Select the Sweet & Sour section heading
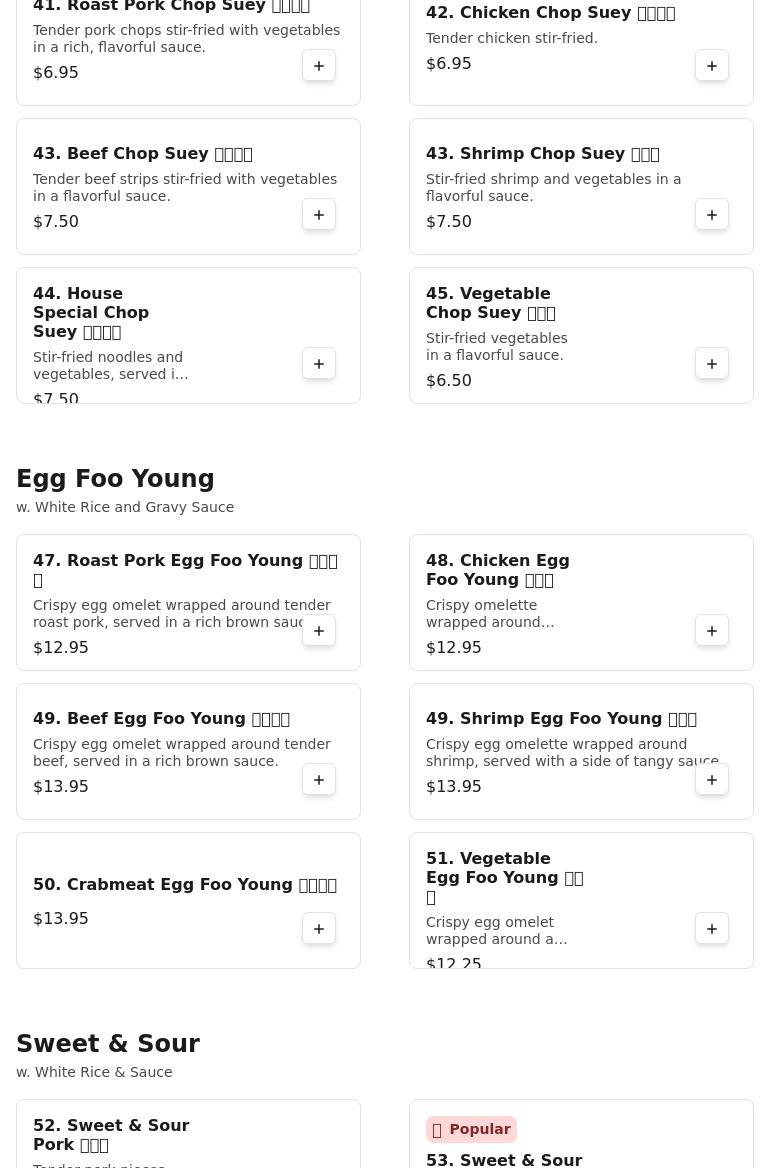770x1168 pixels. 108,1044
